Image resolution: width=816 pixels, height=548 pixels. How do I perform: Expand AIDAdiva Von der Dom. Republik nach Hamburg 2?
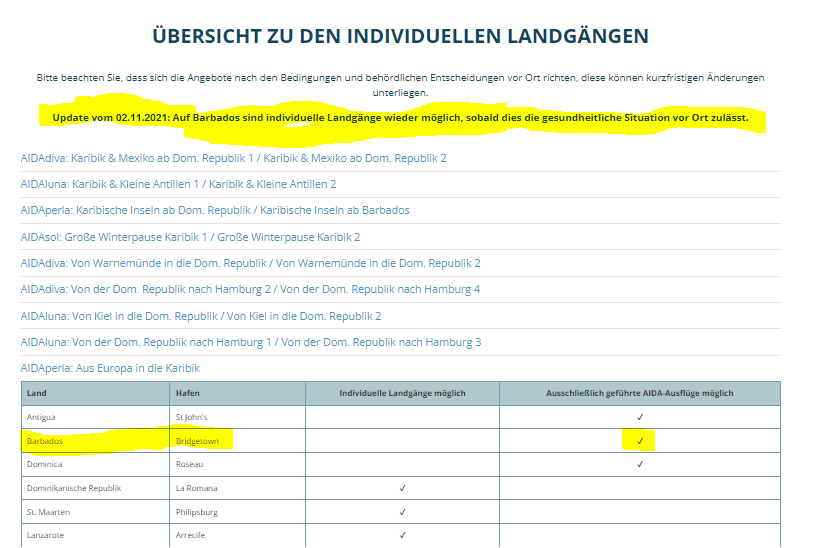coord(250,289)
